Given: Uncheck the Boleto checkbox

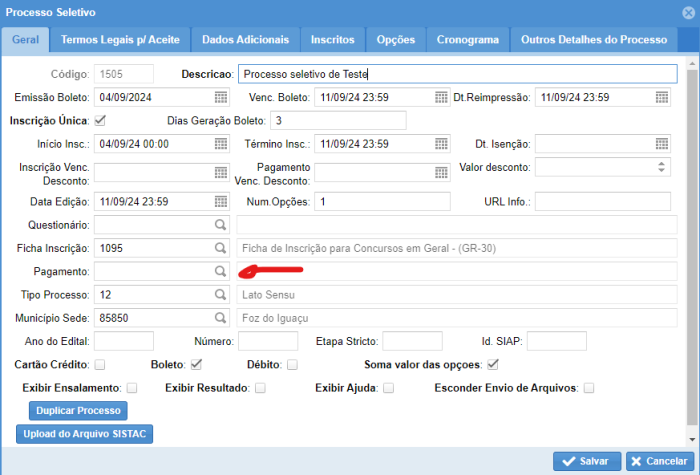Looking at the screenshot, I should point(197,364).
